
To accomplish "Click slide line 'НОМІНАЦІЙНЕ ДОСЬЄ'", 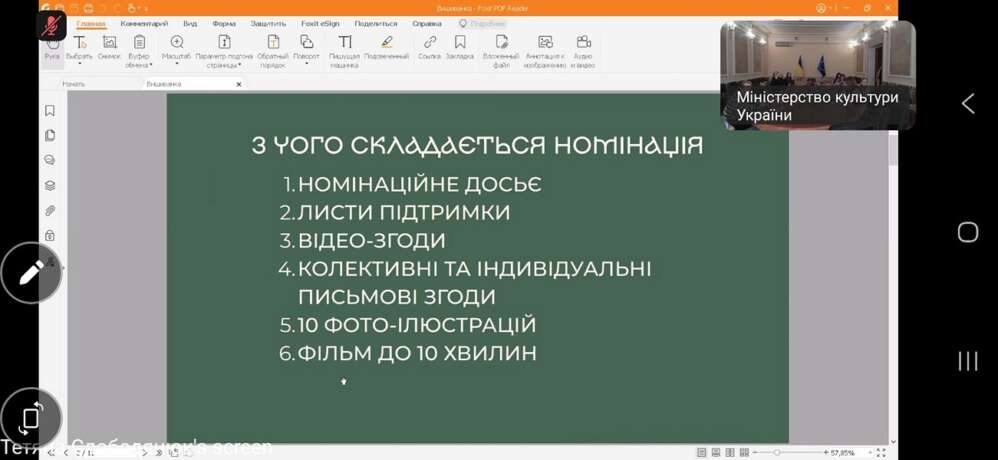I will [419, 185].
